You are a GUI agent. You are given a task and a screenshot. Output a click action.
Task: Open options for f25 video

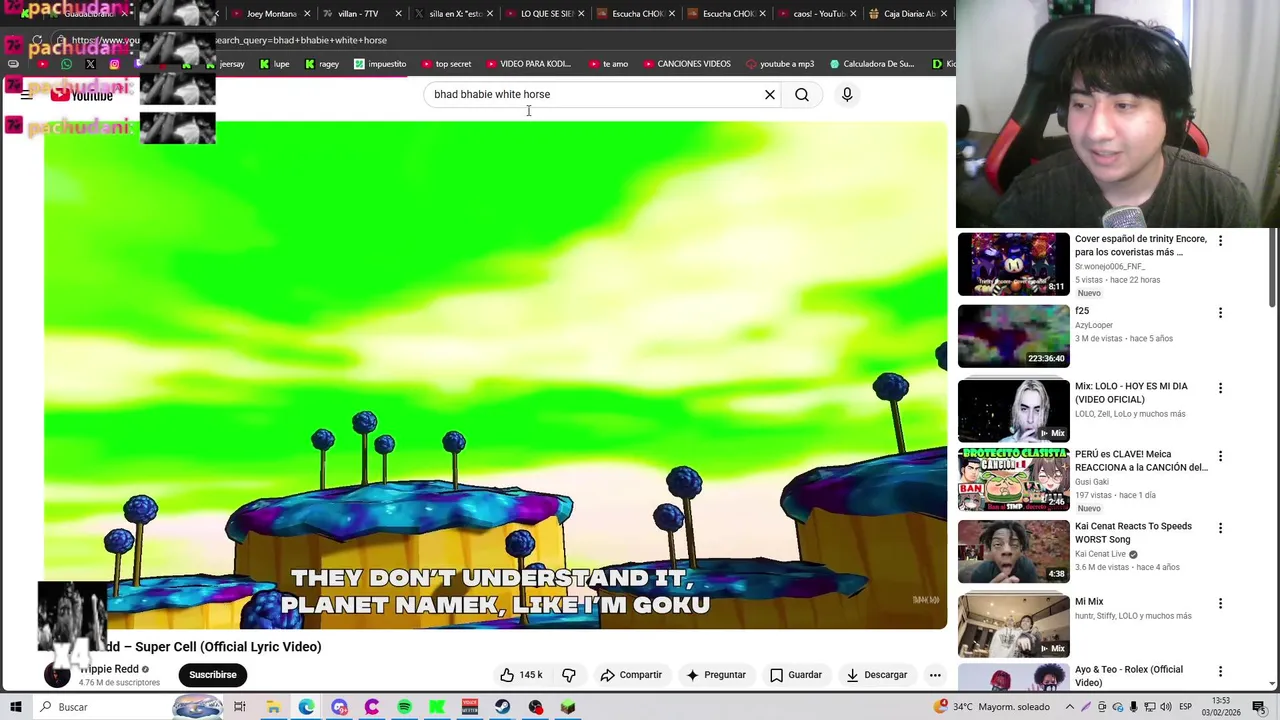point(1220,313)
